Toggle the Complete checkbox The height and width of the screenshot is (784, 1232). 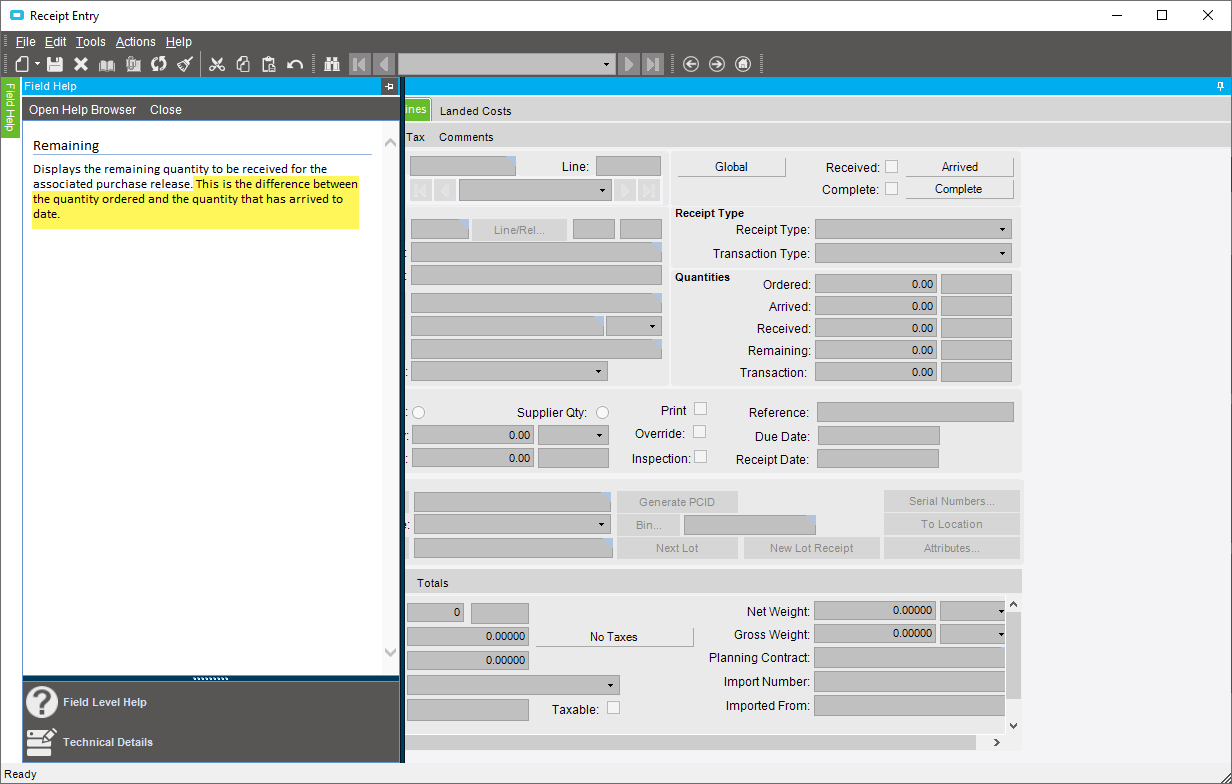892,189
